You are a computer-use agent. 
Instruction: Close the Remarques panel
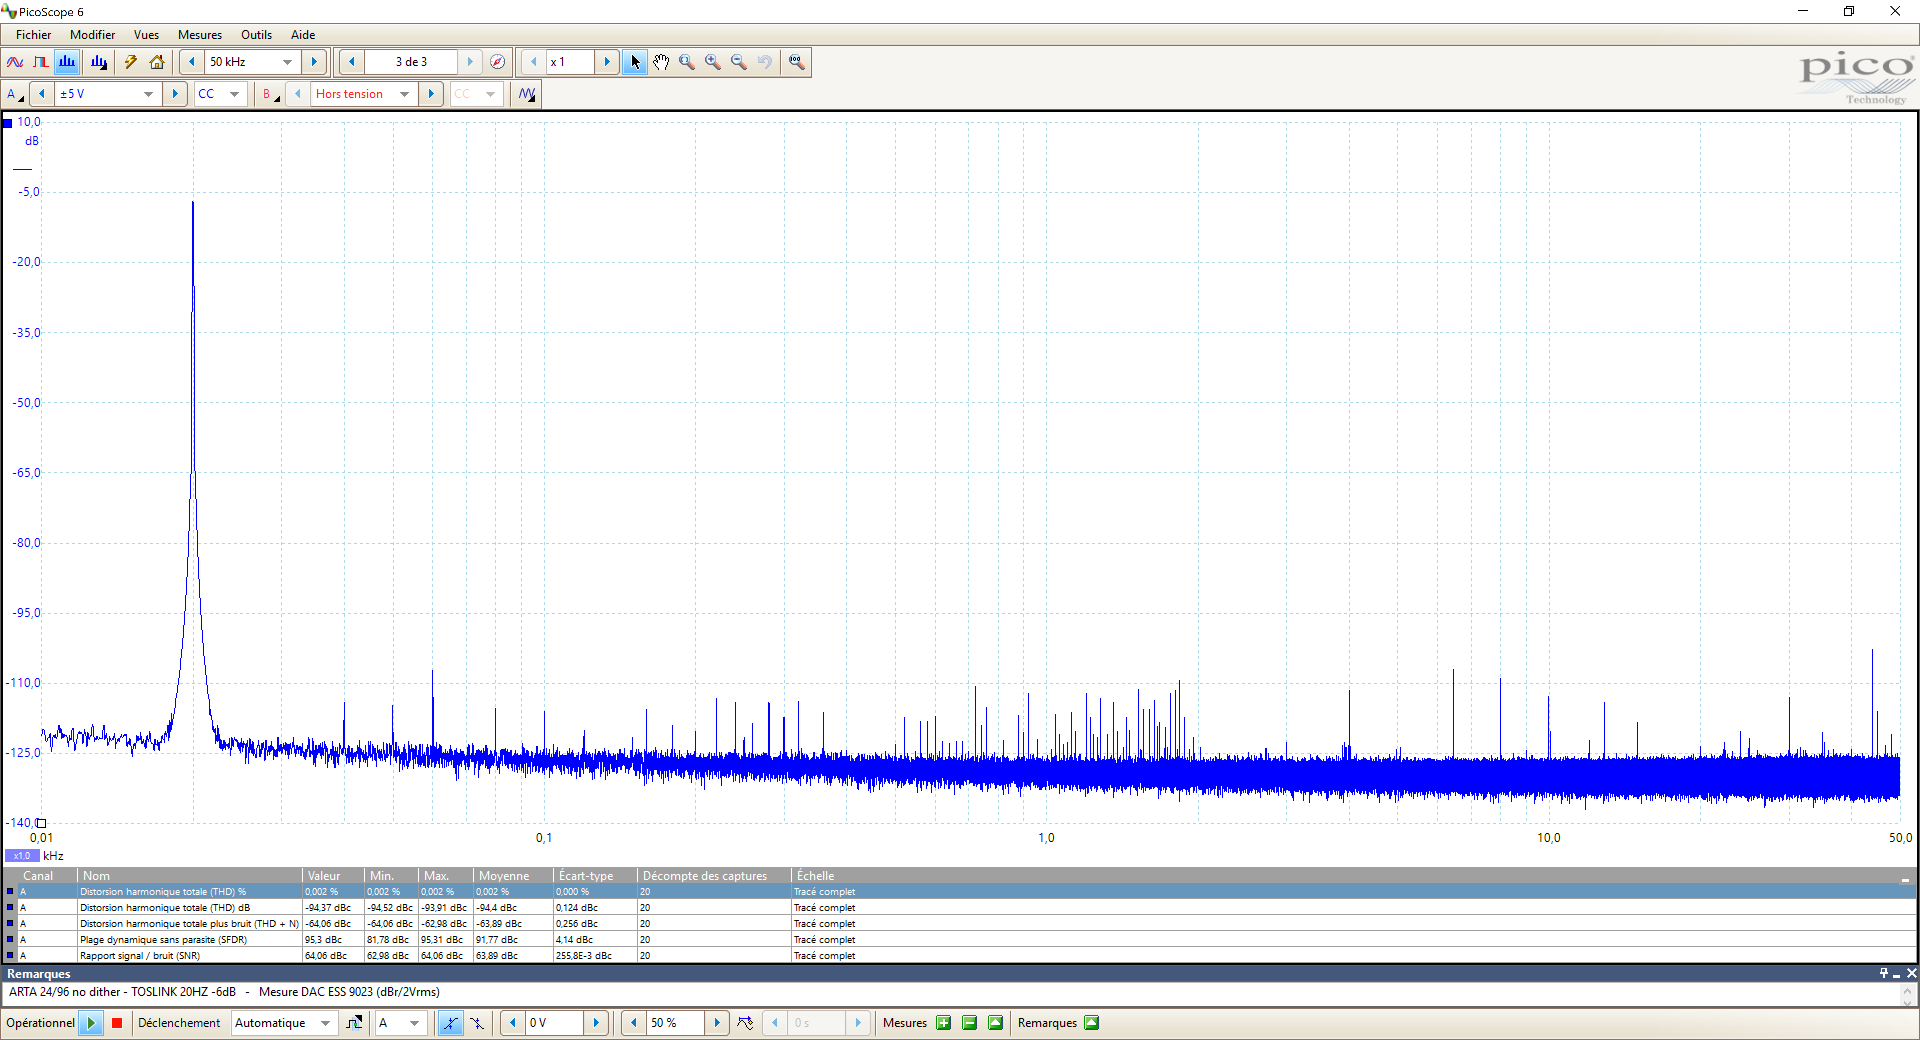[1911, 974]
